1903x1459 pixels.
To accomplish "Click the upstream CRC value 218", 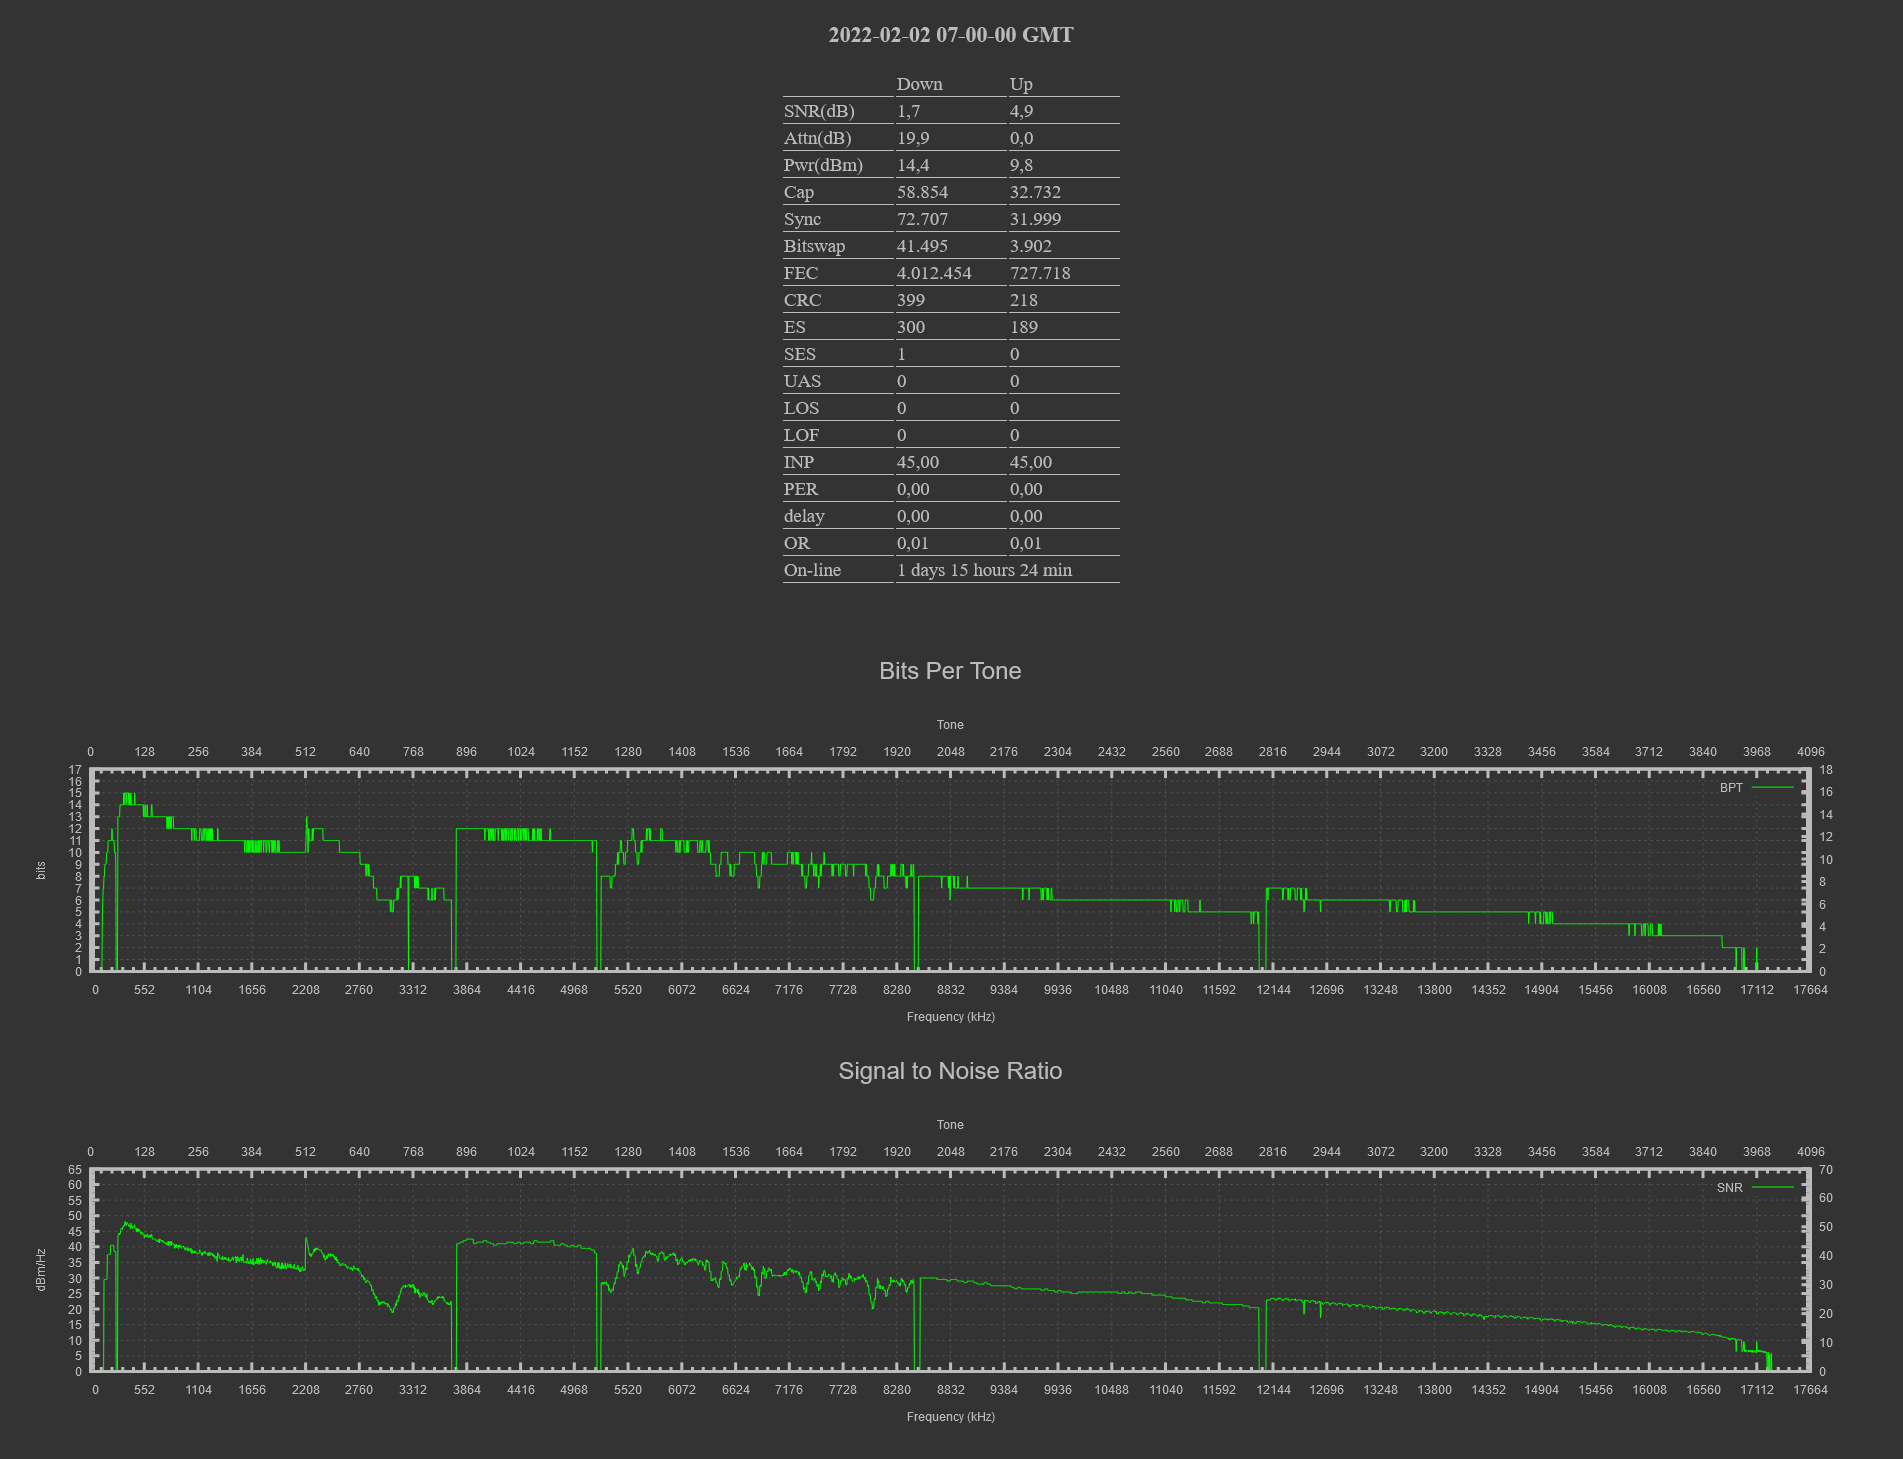I will coord(1023,300).
